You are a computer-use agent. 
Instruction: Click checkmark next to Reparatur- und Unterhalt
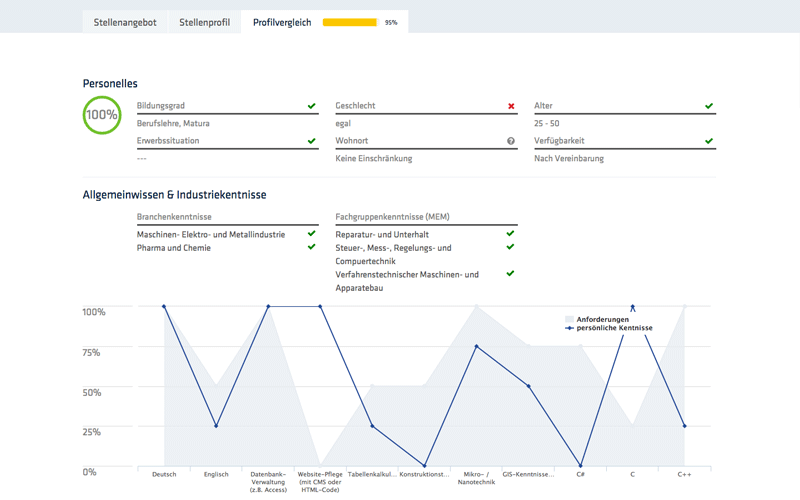511,234
